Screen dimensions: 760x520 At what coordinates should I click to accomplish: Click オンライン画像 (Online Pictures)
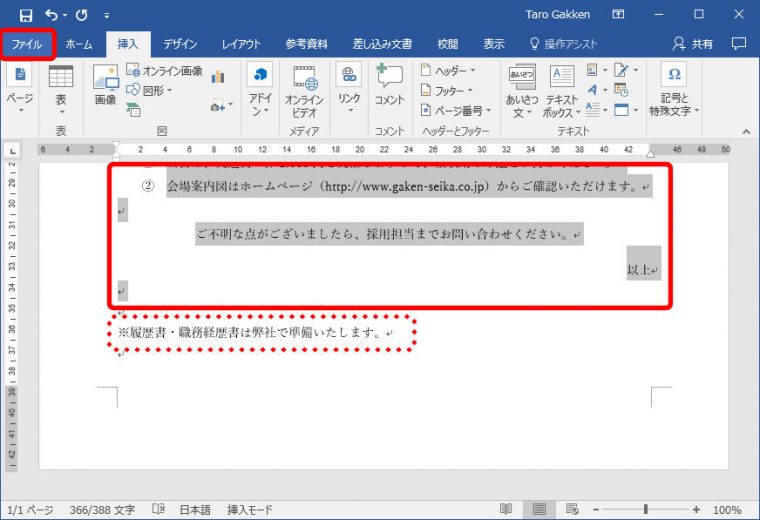pos(164,71)
